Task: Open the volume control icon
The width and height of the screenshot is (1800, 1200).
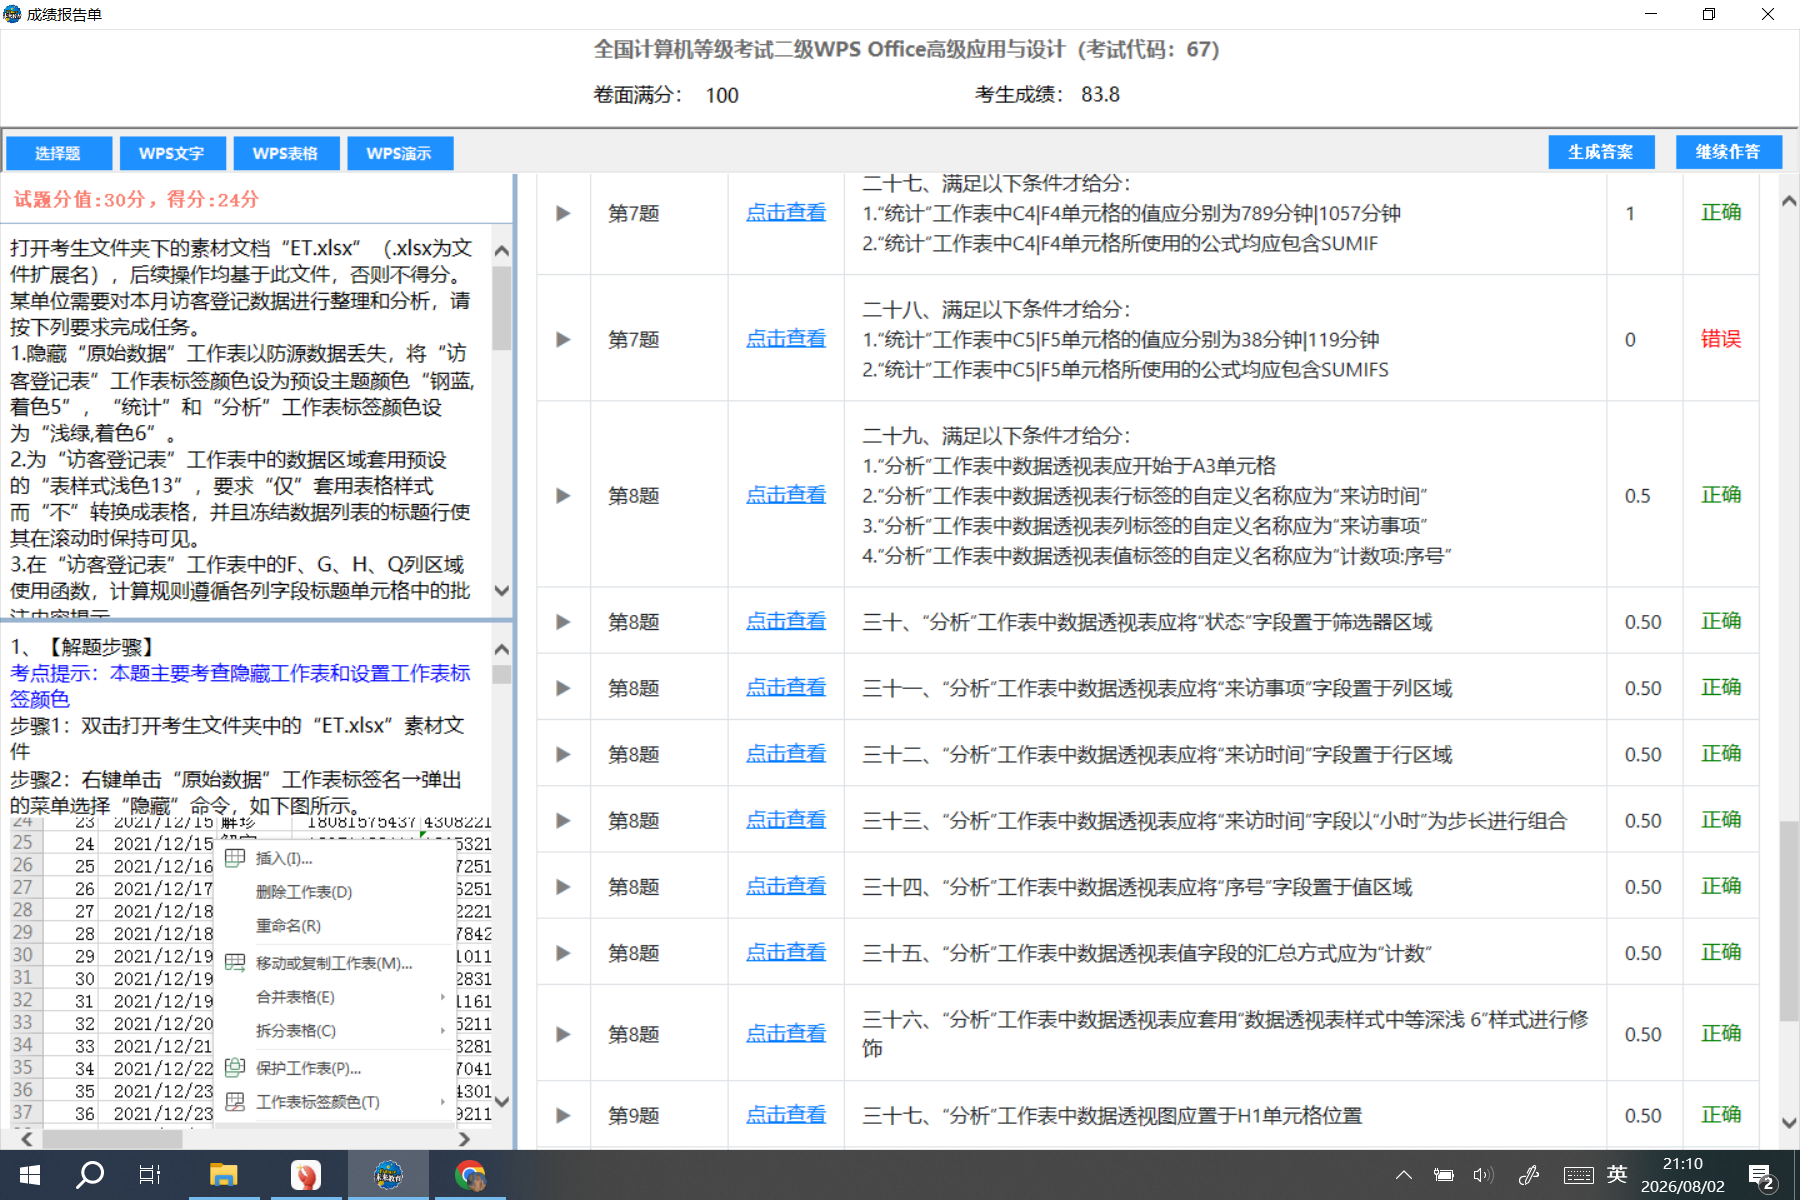Action: click(x=1482, y=1175)
